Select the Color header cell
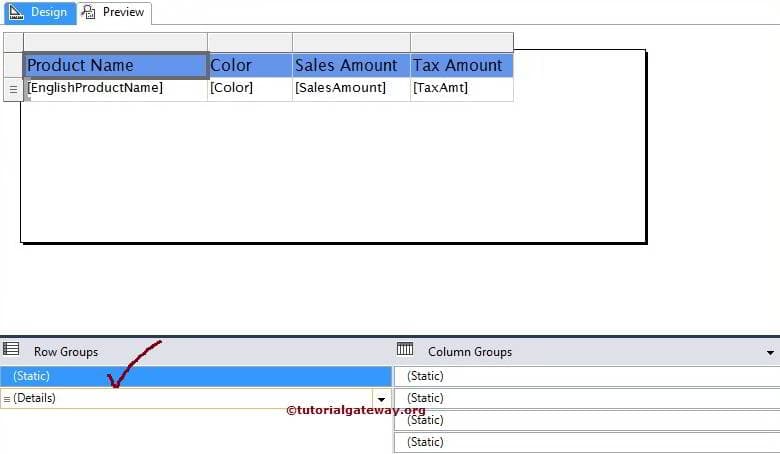 250,65
